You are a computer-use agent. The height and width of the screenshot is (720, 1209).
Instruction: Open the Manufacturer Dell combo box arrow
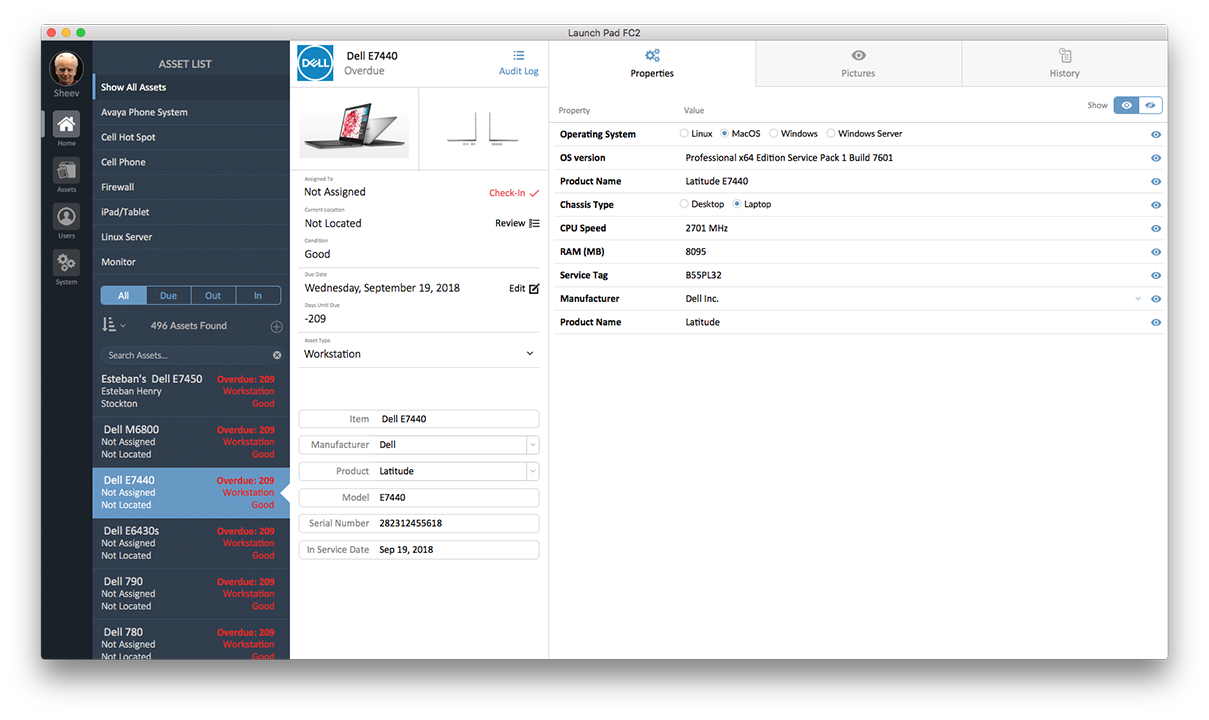pos(533,445)
